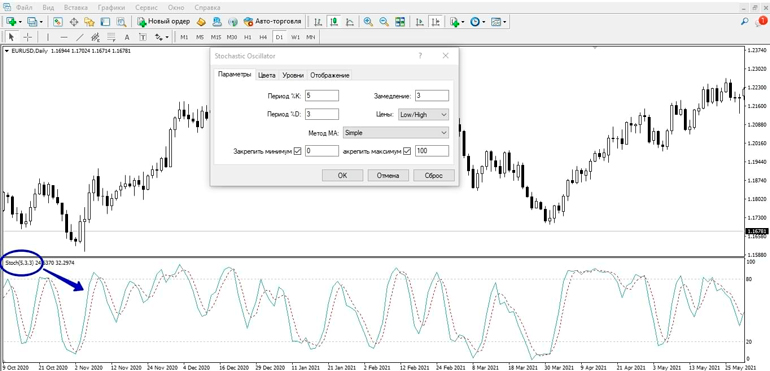Click the MetaEditor yellow book icon
Screen dimensions: 770x371
tap(200, 22)
